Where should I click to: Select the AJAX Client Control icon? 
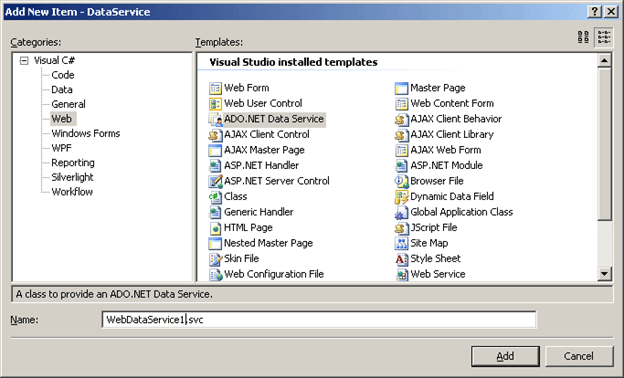215,134
